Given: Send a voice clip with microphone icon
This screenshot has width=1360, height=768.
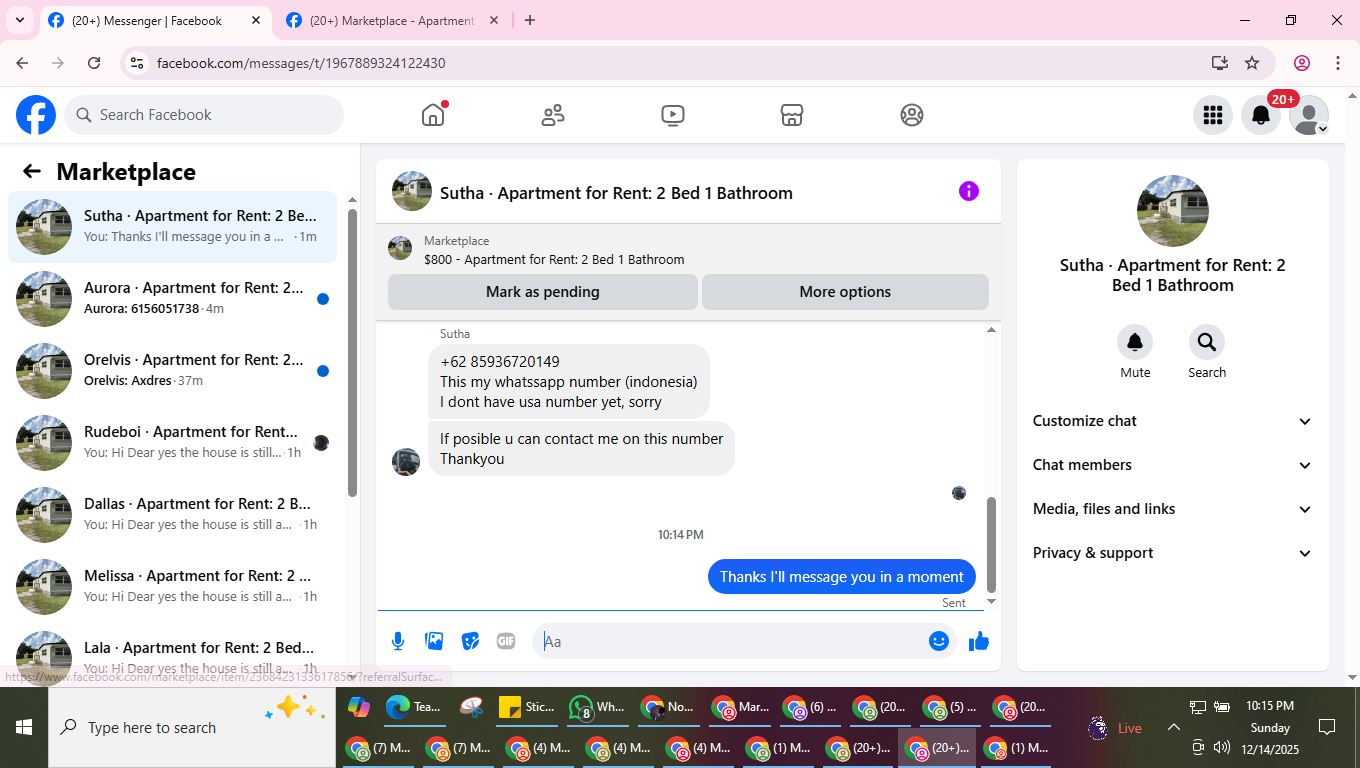Looking at the screenshot, I should point(398,641).
